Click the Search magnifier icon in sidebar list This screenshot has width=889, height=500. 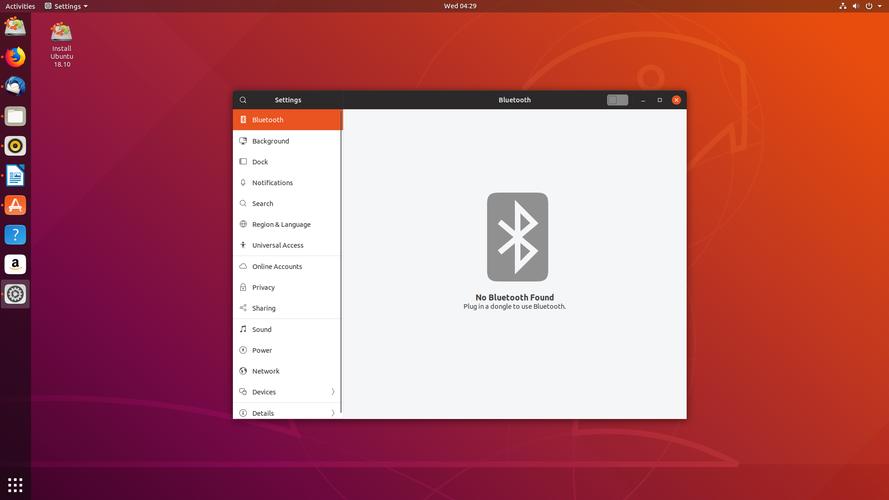[x=243, y=203]
